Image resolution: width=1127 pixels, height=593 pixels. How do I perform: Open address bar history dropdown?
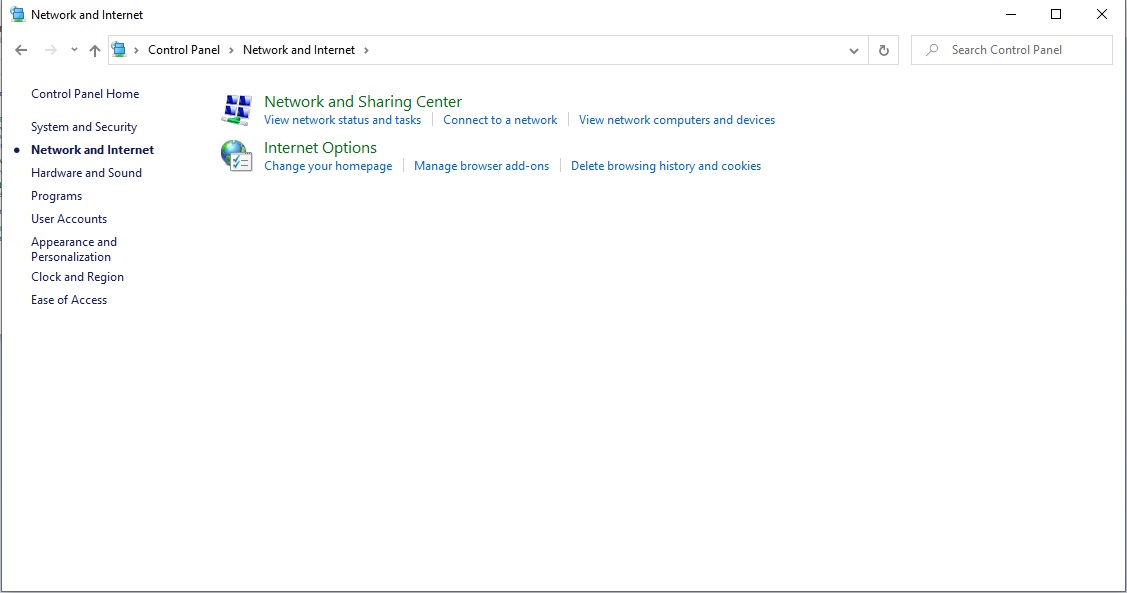click(854, 50)
